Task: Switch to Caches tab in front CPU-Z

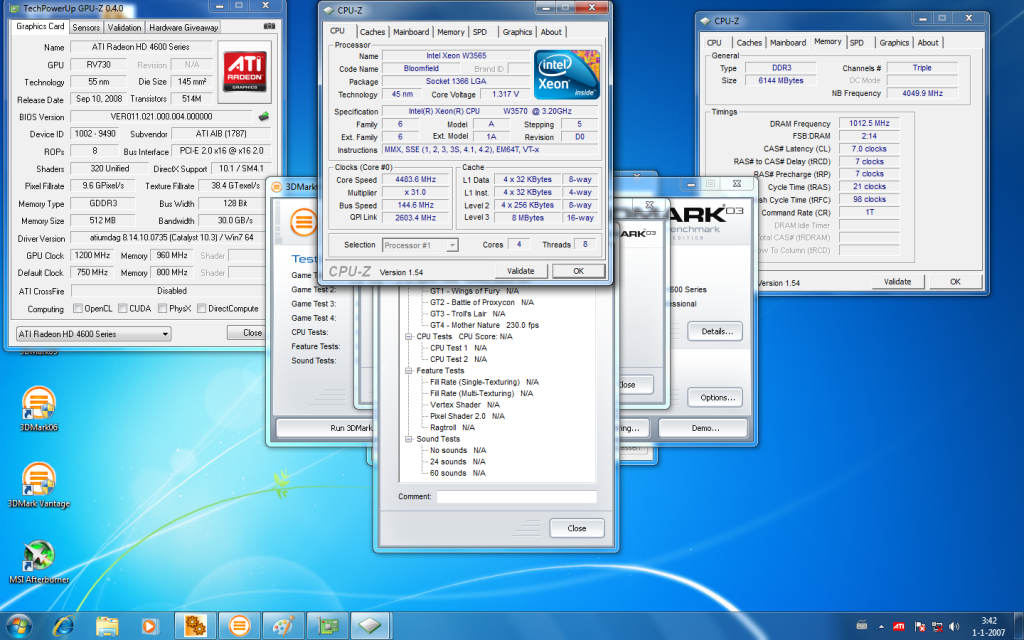Action: pyautogui.click(x=372, y=32)
